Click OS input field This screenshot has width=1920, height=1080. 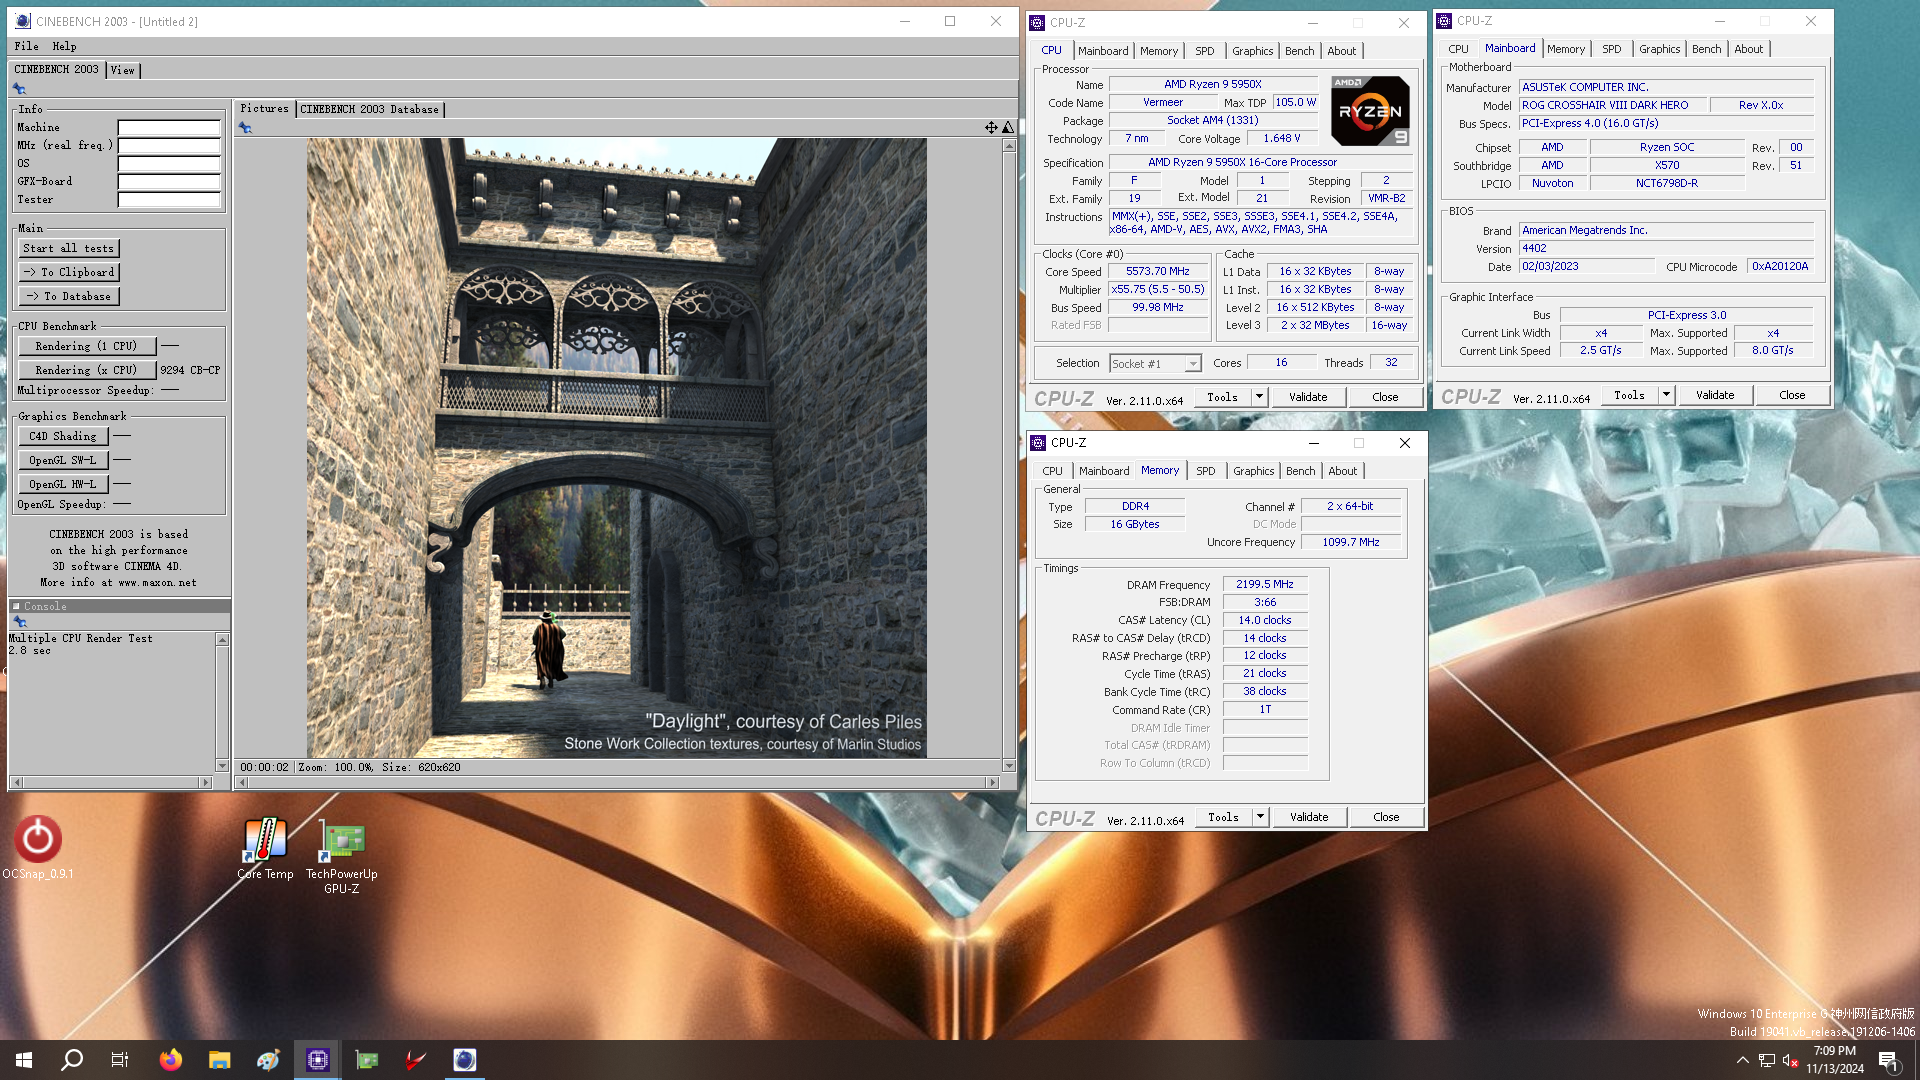tap(169, 164)
